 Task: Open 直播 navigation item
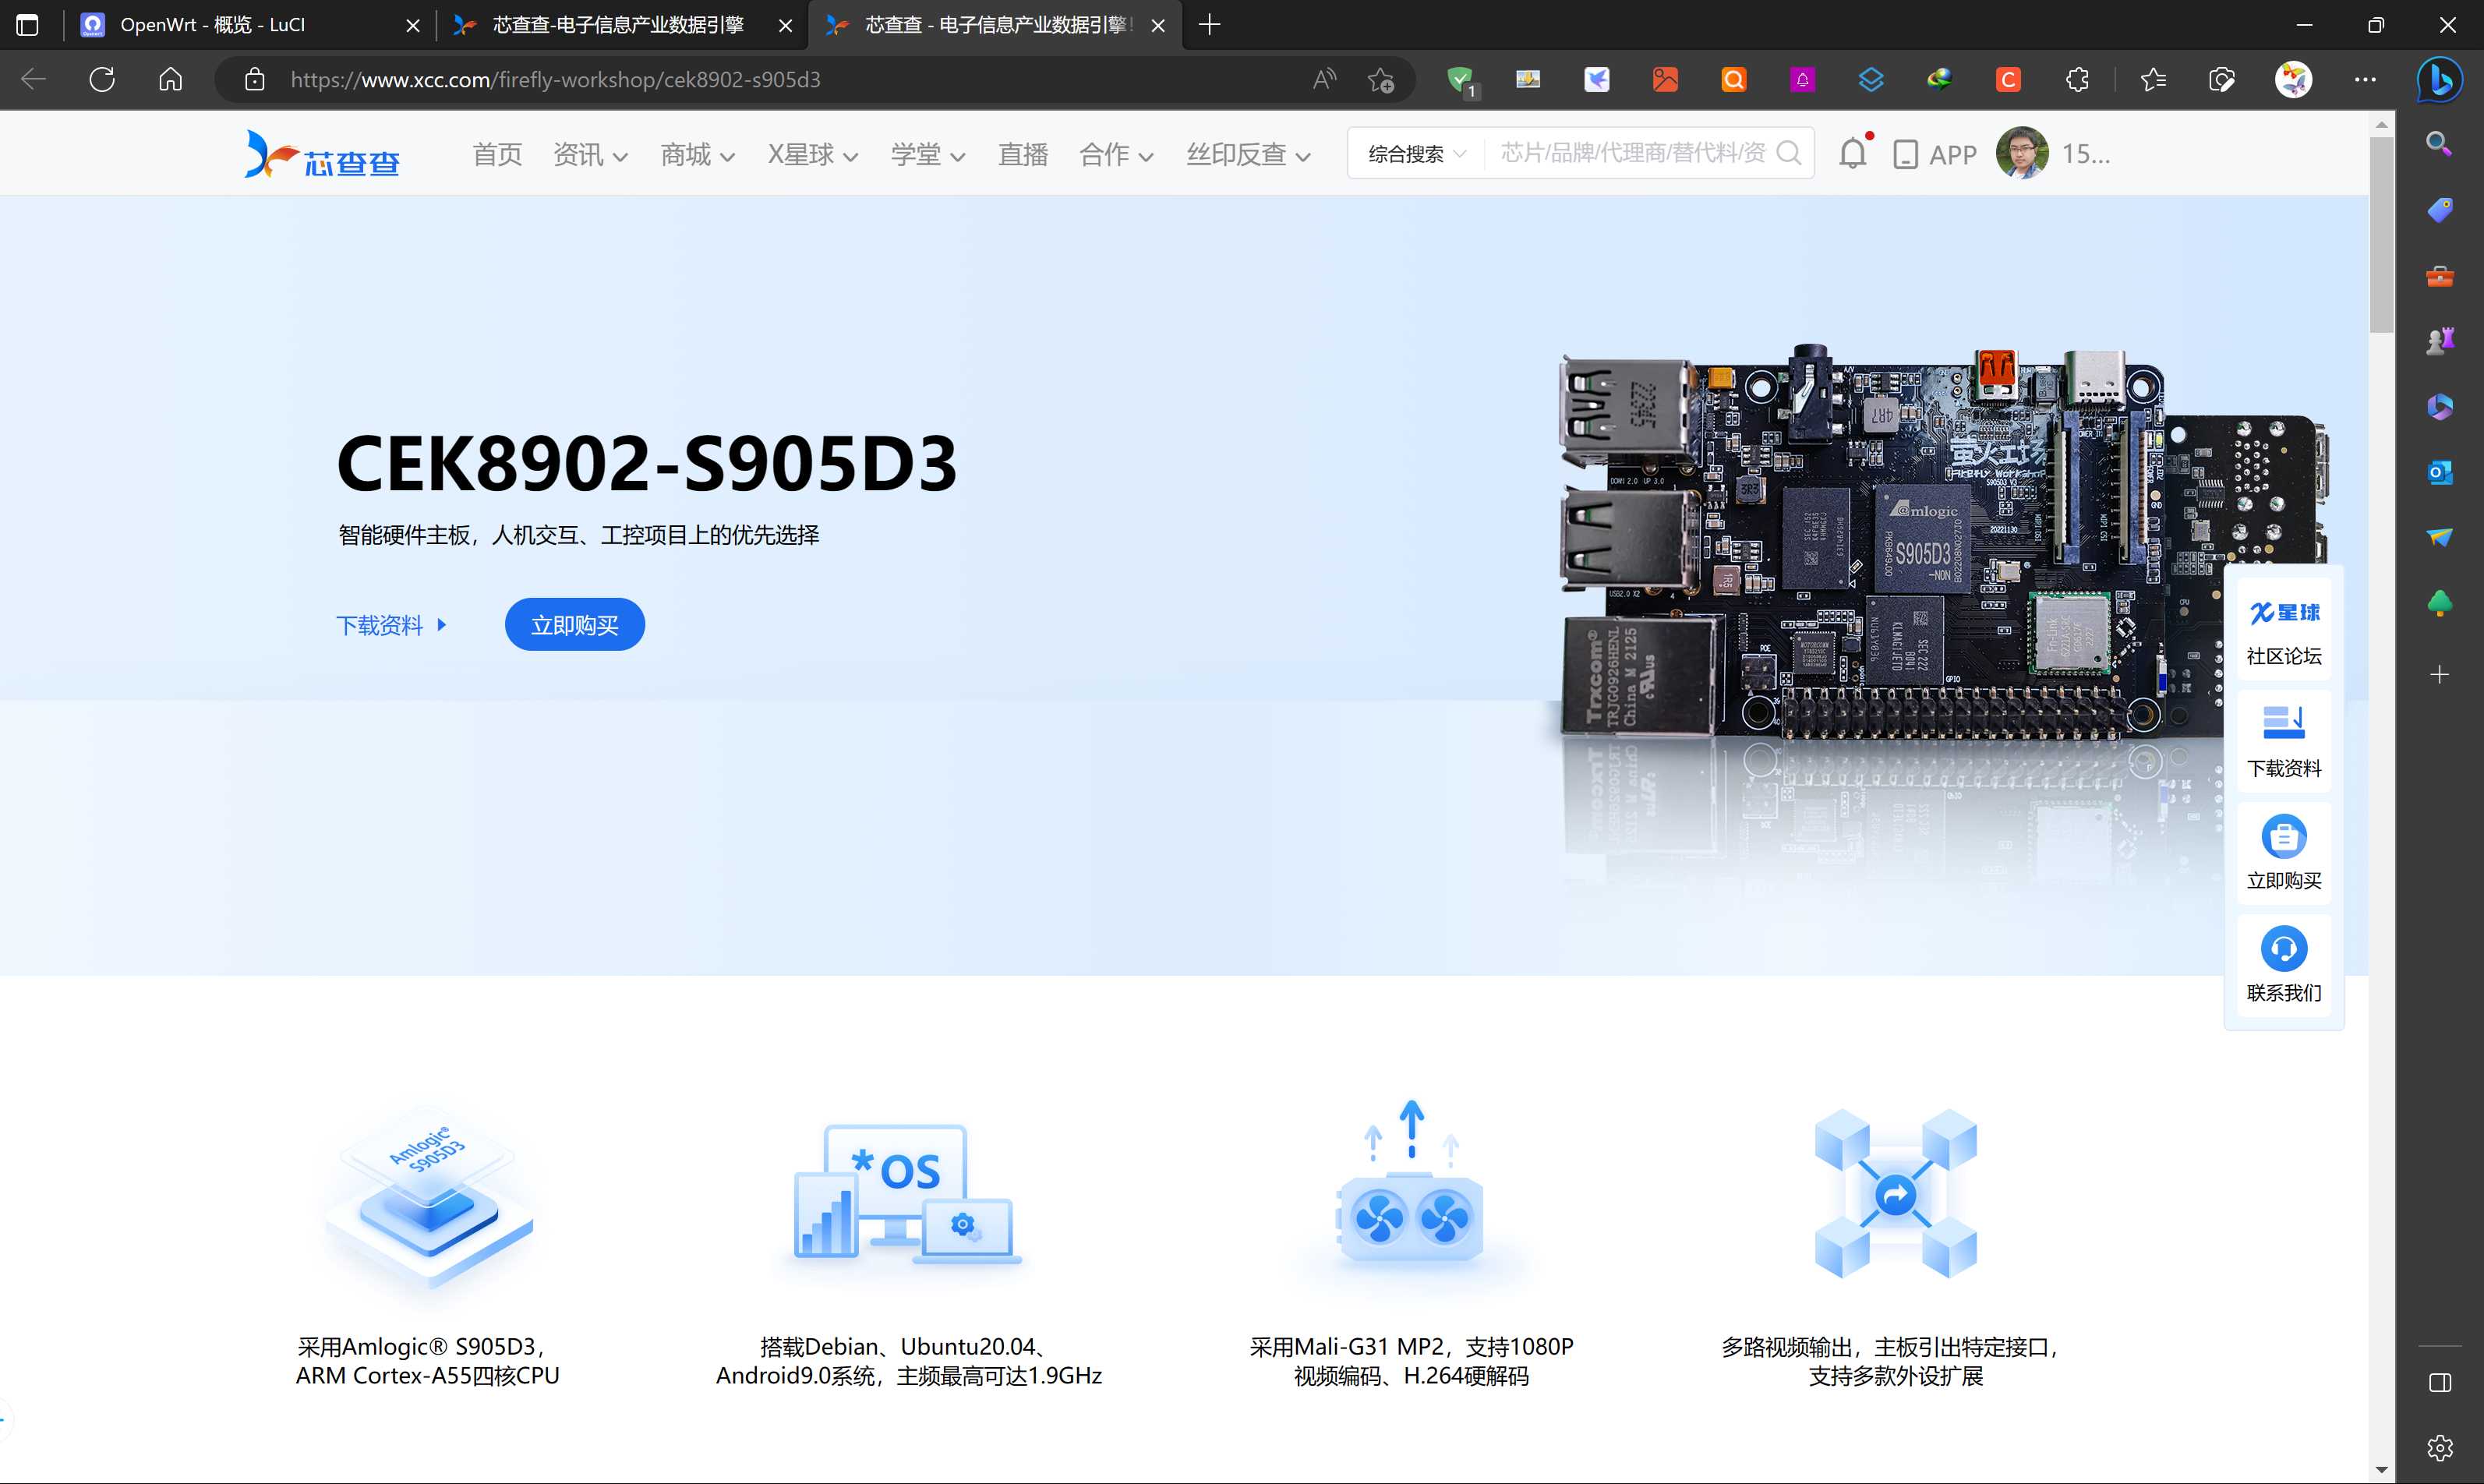click(1023, 155)
